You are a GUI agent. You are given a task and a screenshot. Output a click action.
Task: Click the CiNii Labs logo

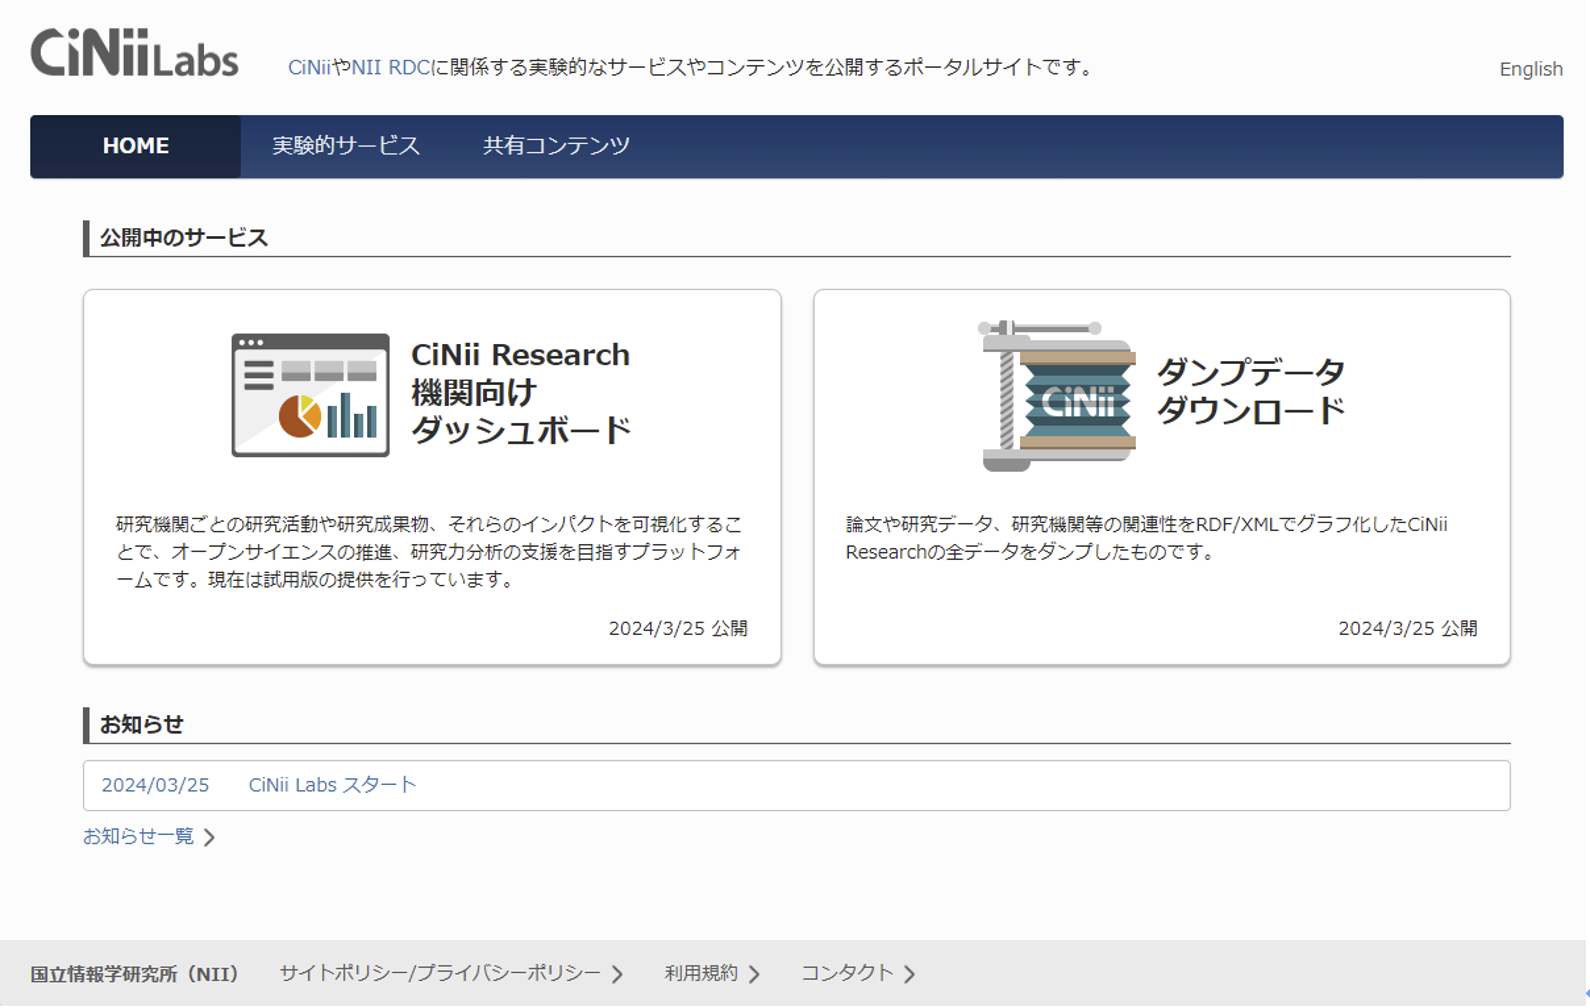[x=134, y=53]
